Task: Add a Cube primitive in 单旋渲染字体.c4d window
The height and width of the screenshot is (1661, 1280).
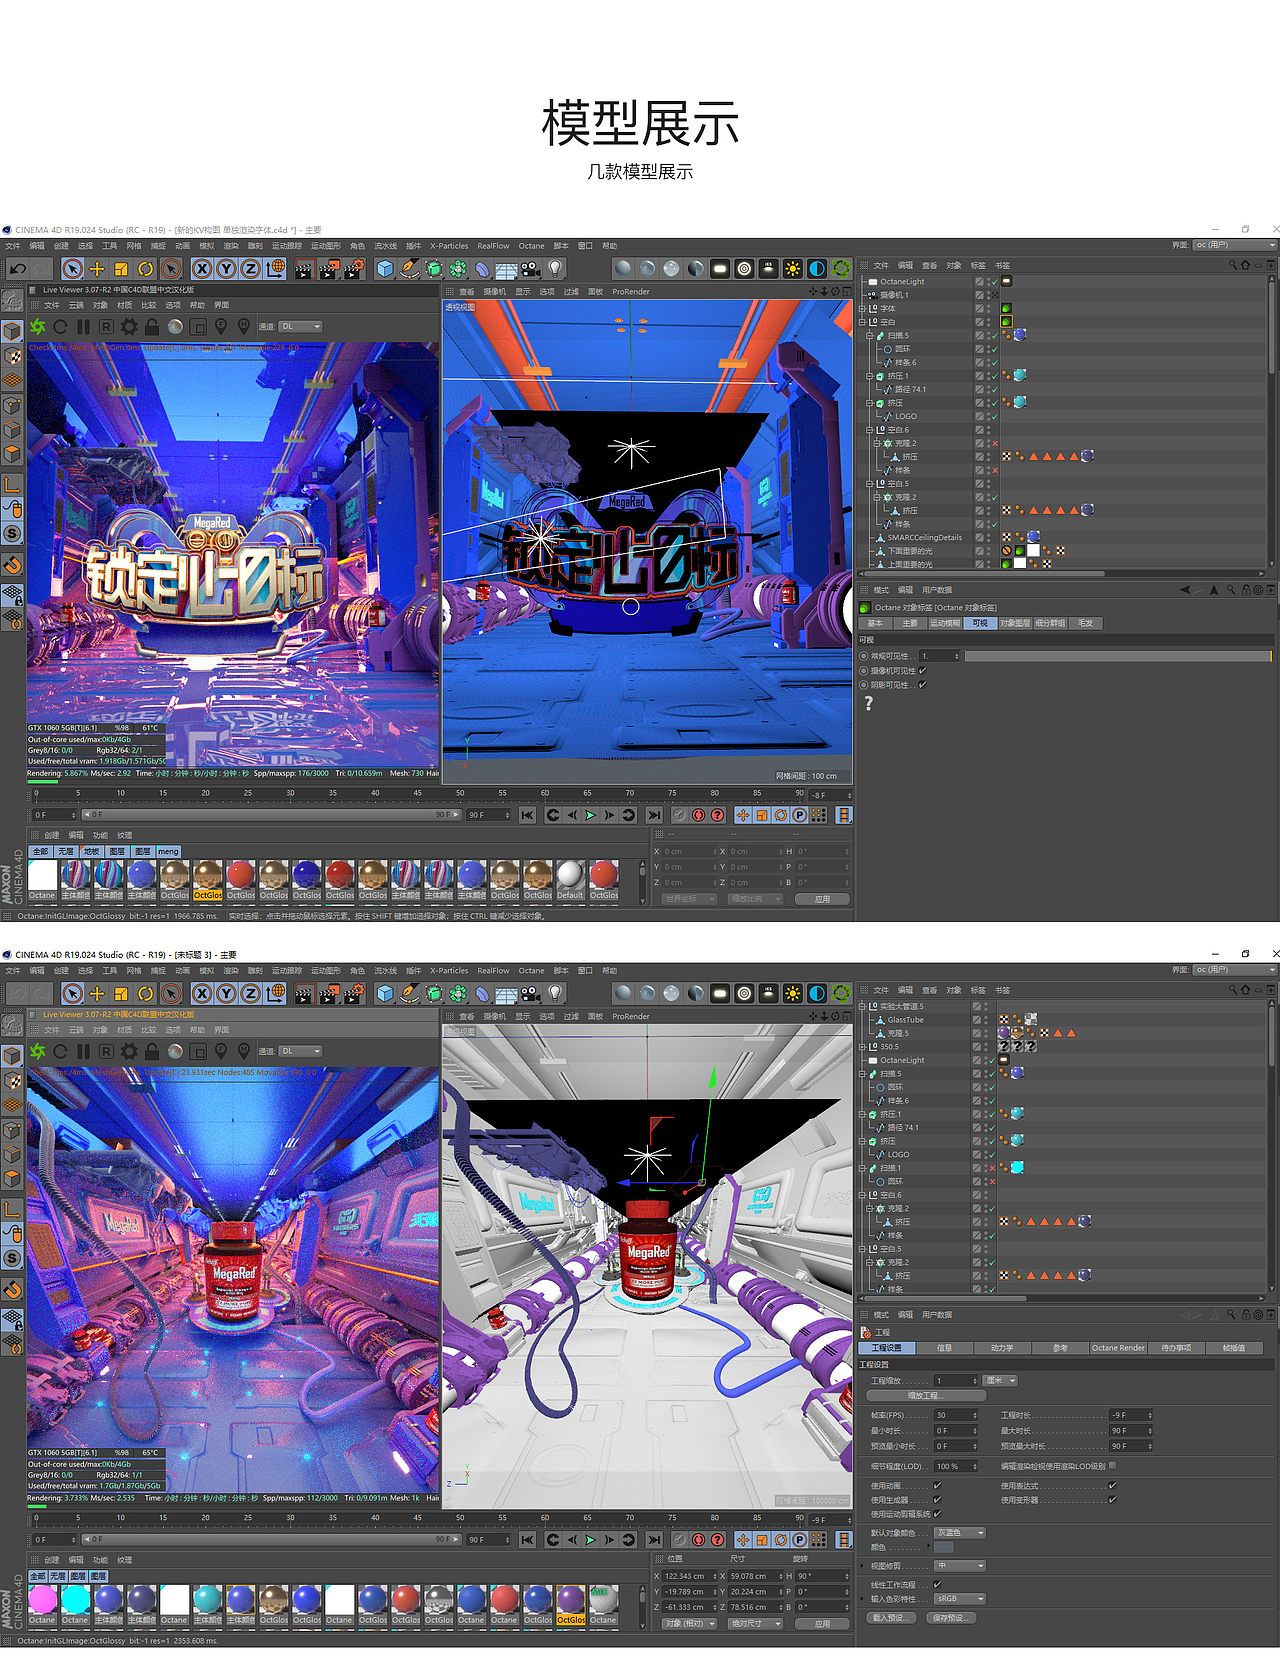Action: [x=385, y=268]
